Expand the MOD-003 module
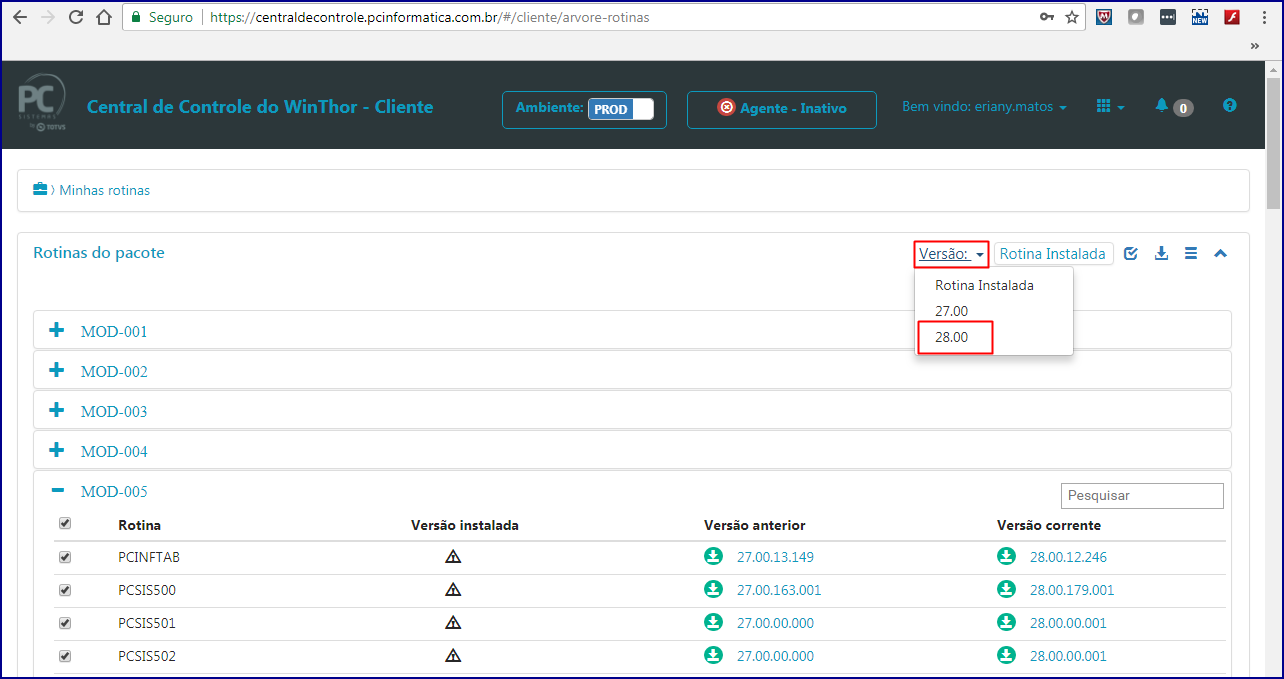Image resolution: width=1284 pixels, height=679 pixels. coord(57,410)
